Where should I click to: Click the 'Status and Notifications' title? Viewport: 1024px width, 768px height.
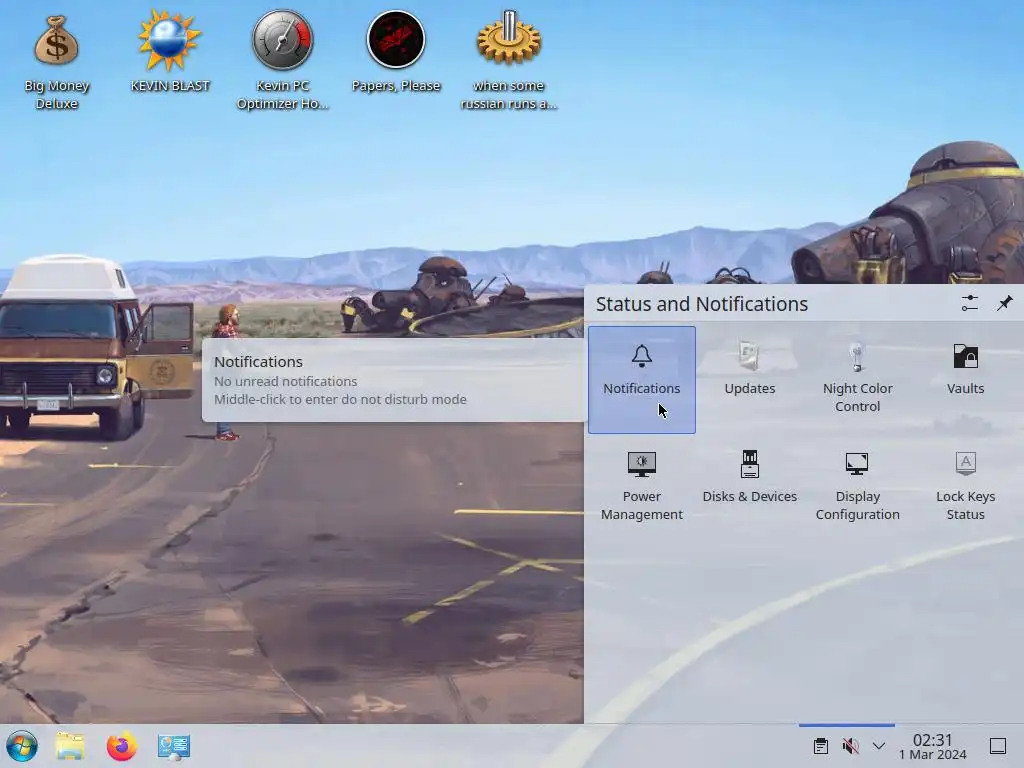pos(701,304)
